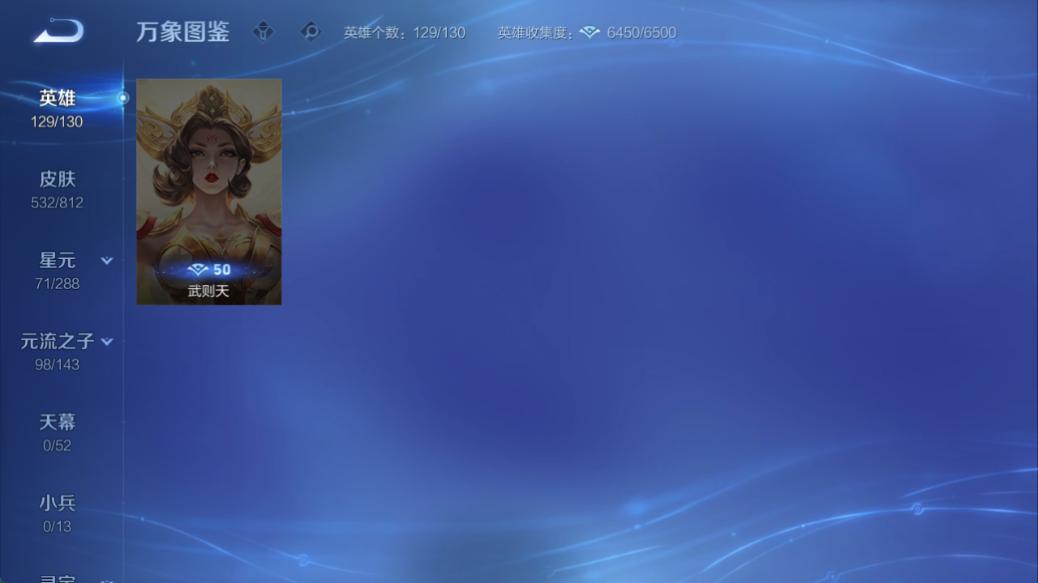This screenshot has width=1038, height=583.
Task: Switch to the 小兵 tab
Action: tap(57, 513)
